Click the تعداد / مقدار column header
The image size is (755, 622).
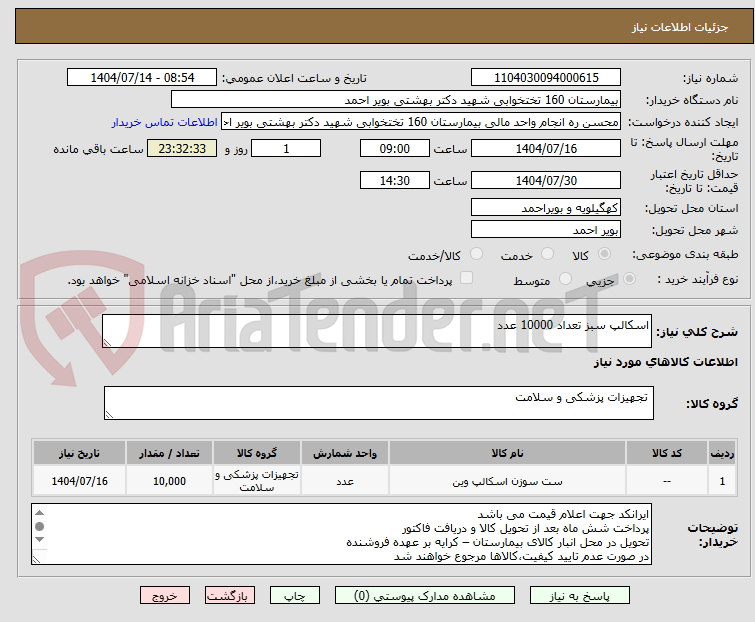(x=169, y=453)
